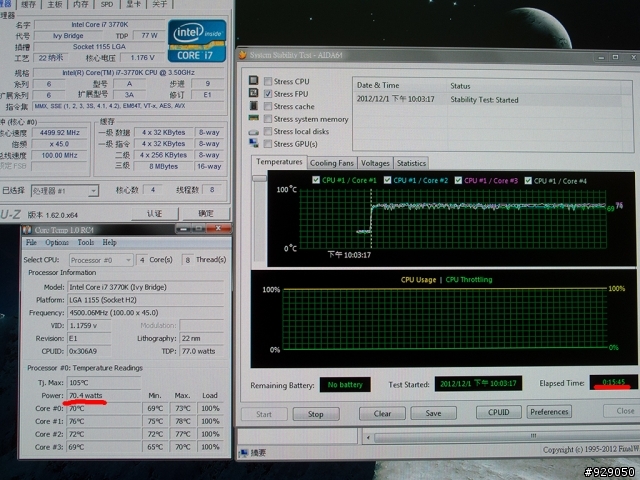Click the summary icon in AIDA64 status bar
The image size is (640, 480).
[244, 453]
